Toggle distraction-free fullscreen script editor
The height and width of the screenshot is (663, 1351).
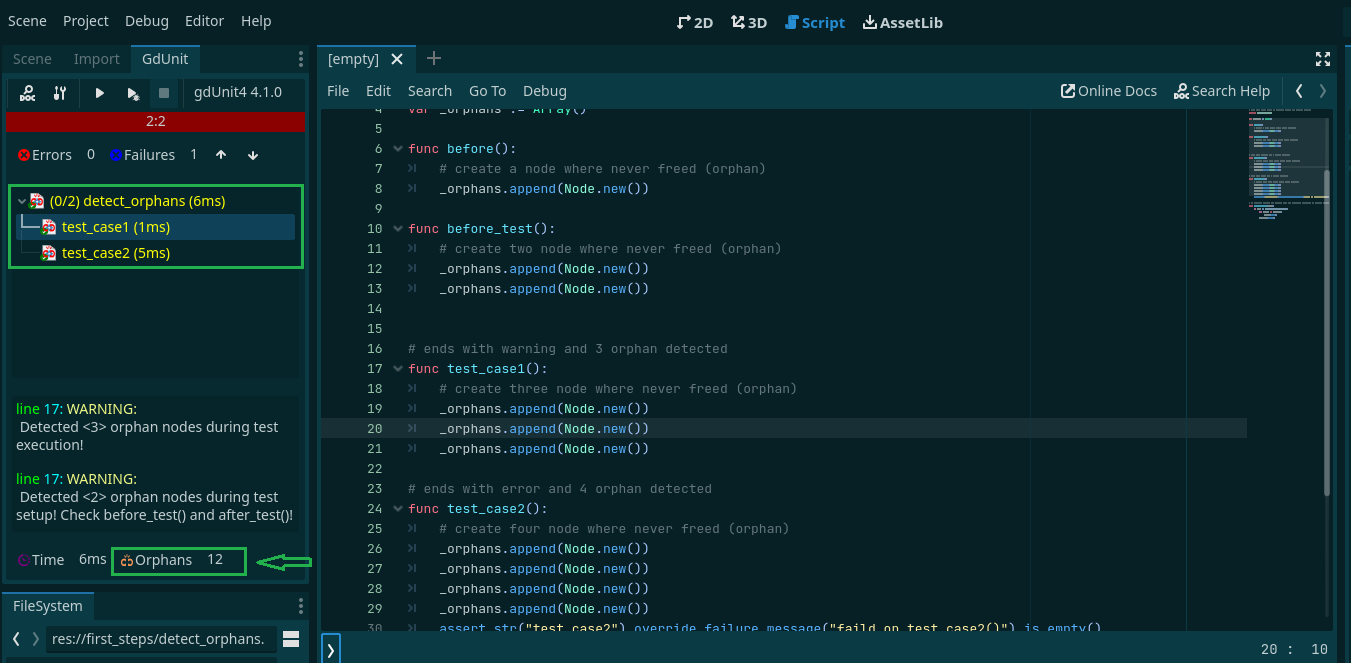point(1323,59)
